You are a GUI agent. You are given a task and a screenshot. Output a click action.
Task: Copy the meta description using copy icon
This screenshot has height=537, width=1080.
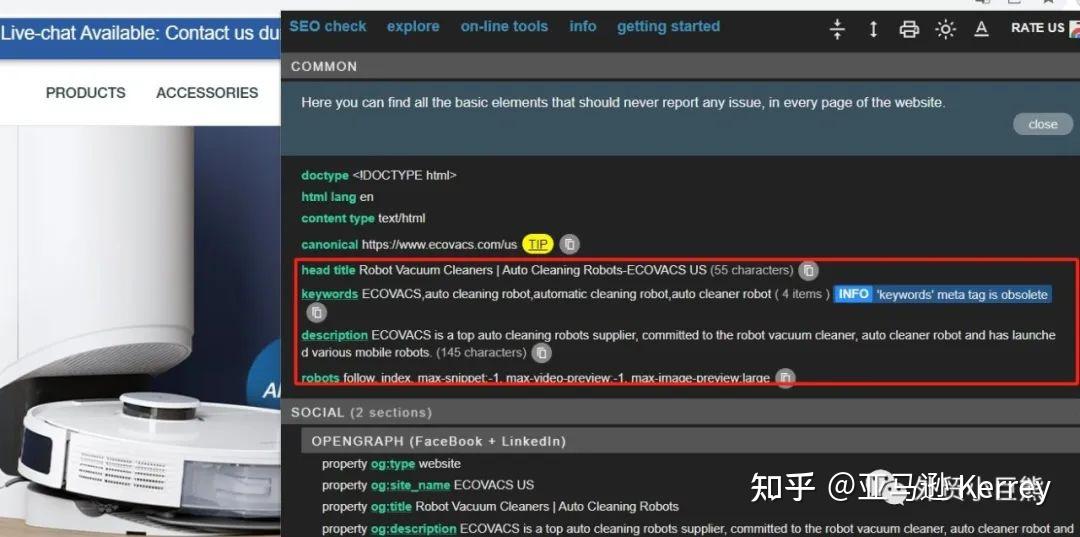pyautogui.click(x=541, y=353)
